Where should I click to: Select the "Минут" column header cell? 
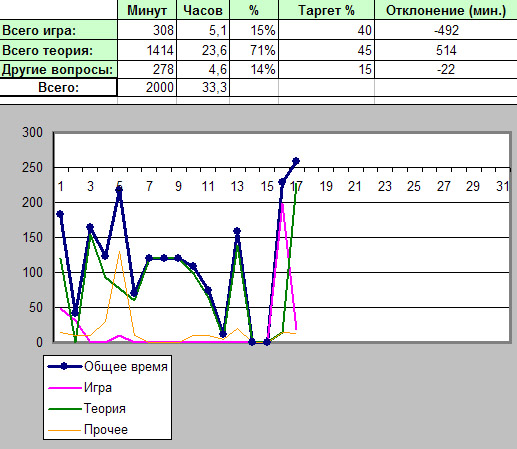coord(147,10)
